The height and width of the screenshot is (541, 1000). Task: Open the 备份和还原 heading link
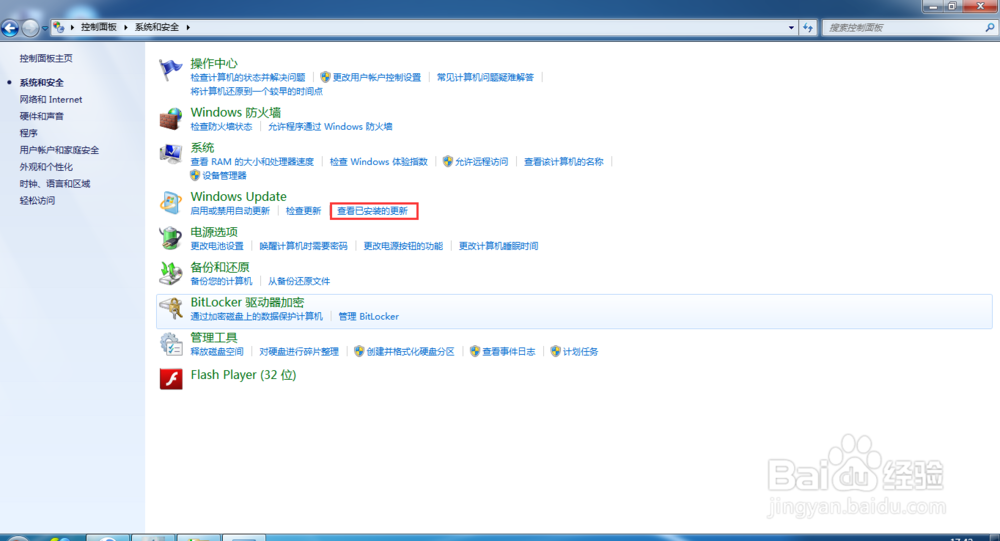[x=219, y=267]
